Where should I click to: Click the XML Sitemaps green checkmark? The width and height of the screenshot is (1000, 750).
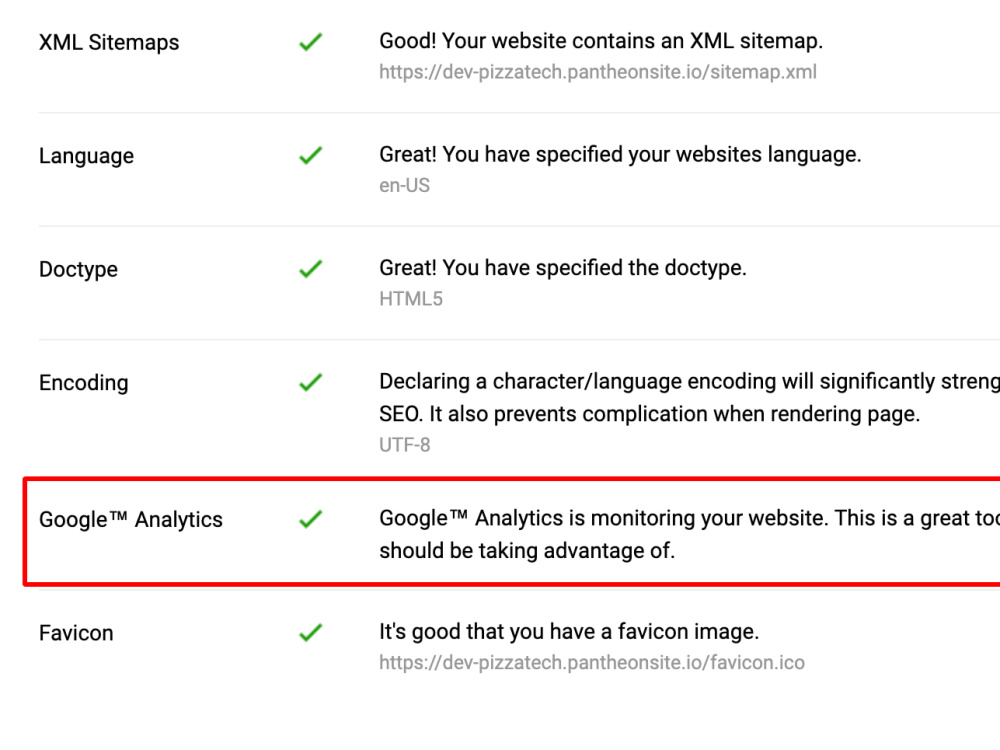click(x=311, y=42)
